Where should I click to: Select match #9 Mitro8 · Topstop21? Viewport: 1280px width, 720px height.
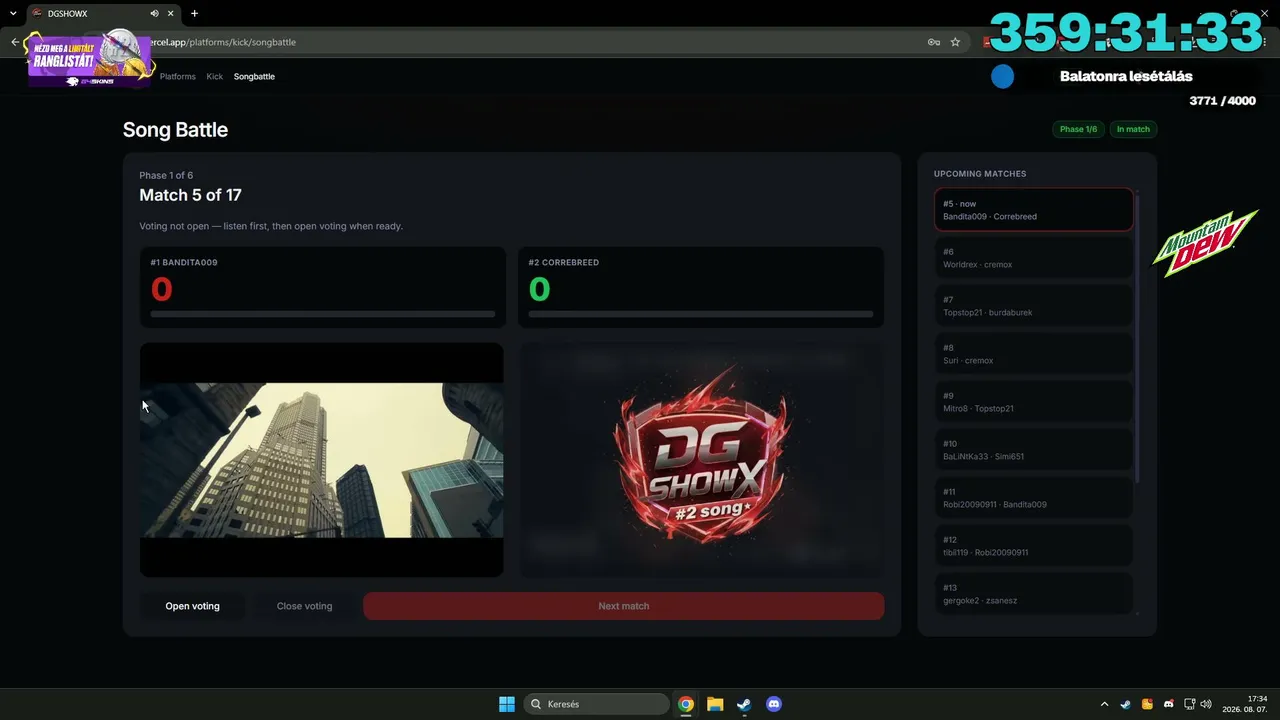(1034, 402)
